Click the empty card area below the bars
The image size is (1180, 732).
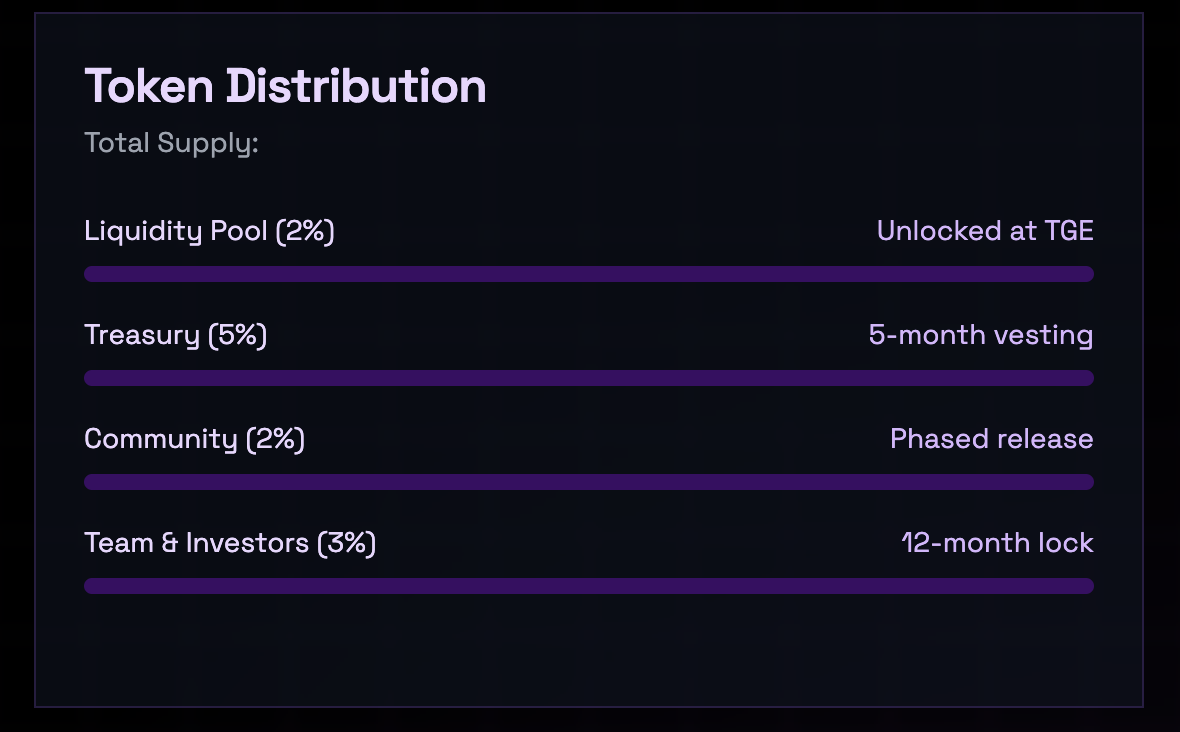tap(588, 650)
